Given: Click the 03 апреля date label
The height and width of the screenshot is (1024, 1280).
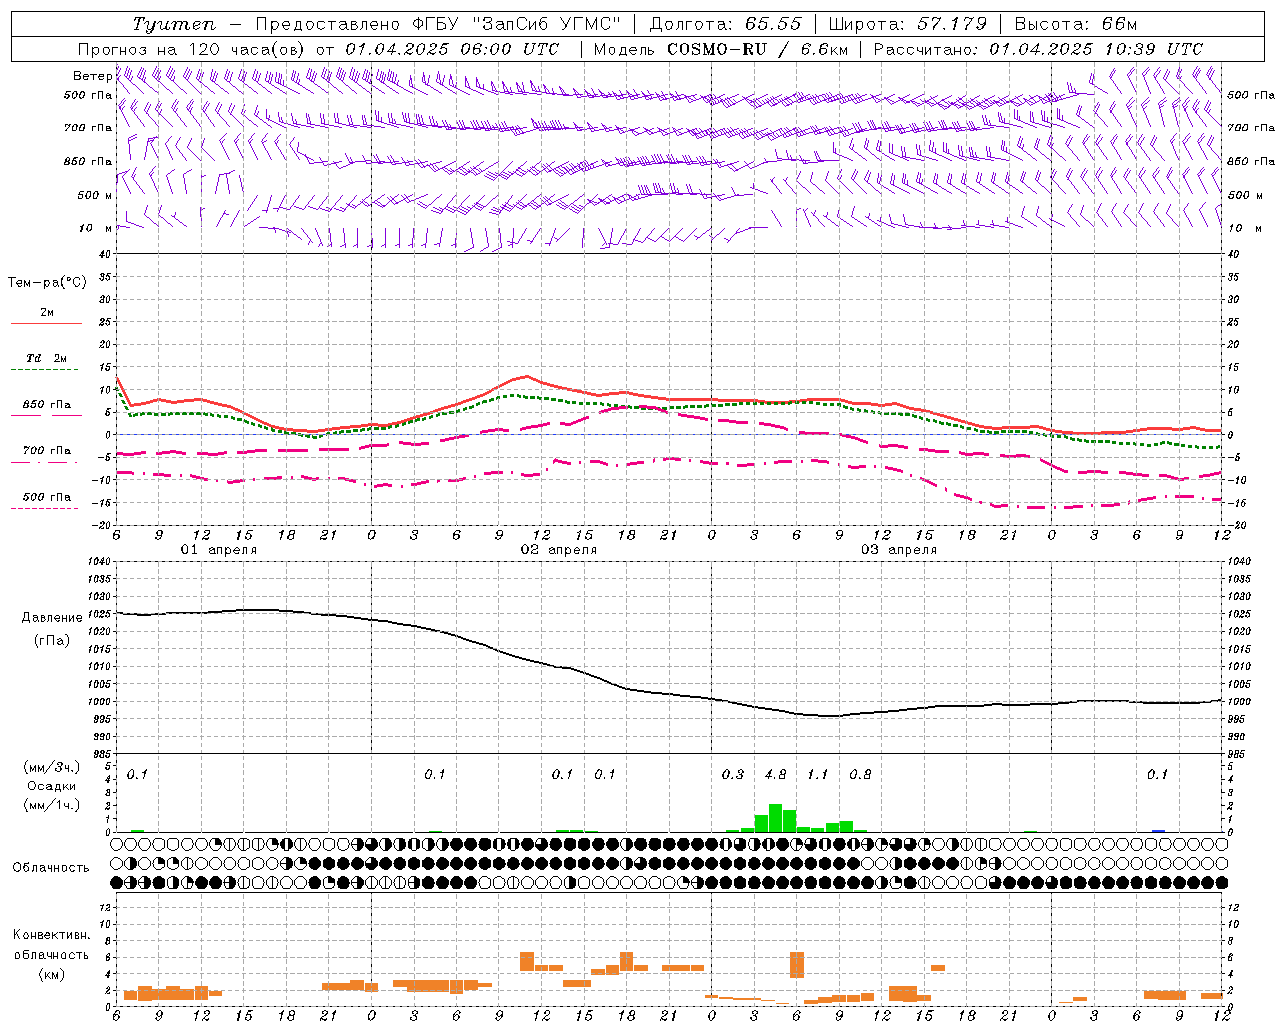Looking at the screenshot, I should click(x=898, y=550).
